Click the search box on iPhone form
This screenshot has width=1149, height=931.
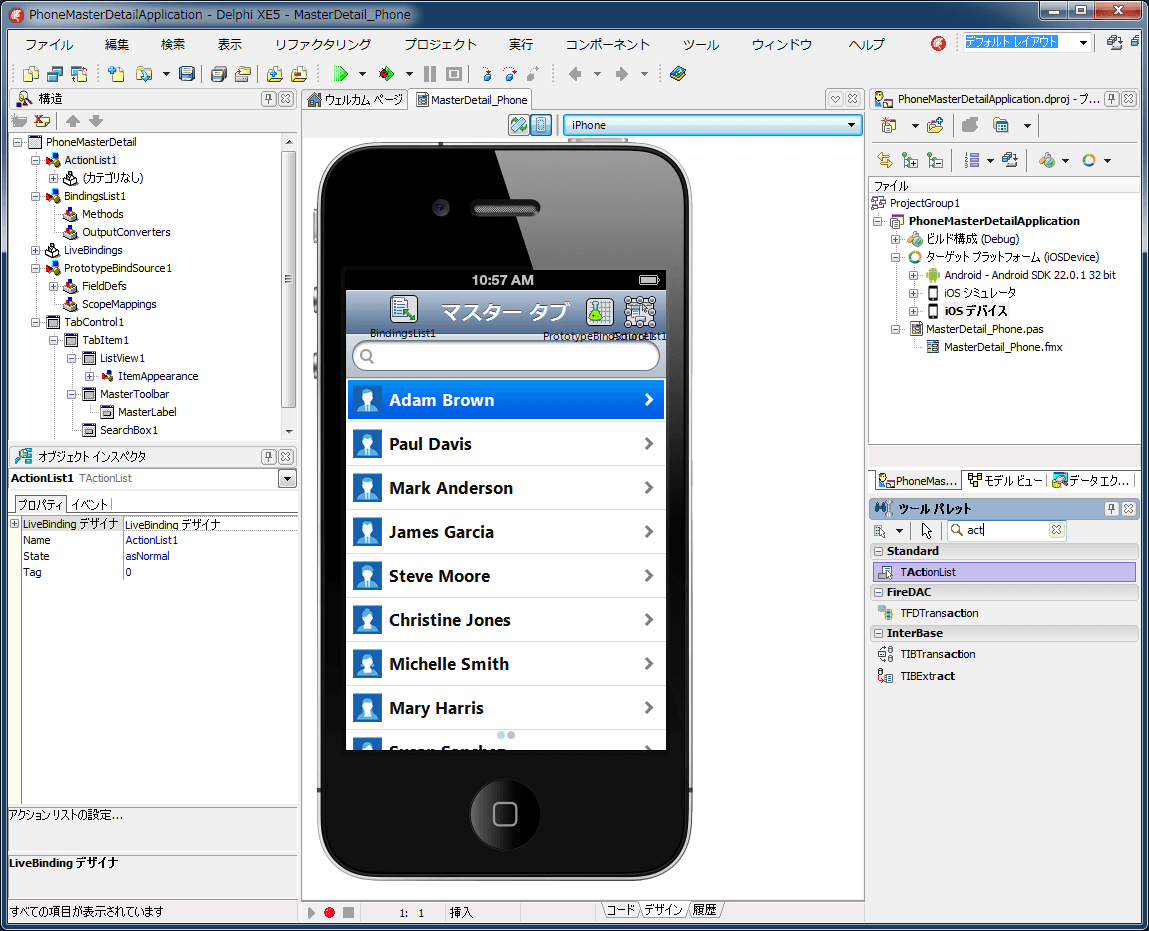[x=506, y=357]
